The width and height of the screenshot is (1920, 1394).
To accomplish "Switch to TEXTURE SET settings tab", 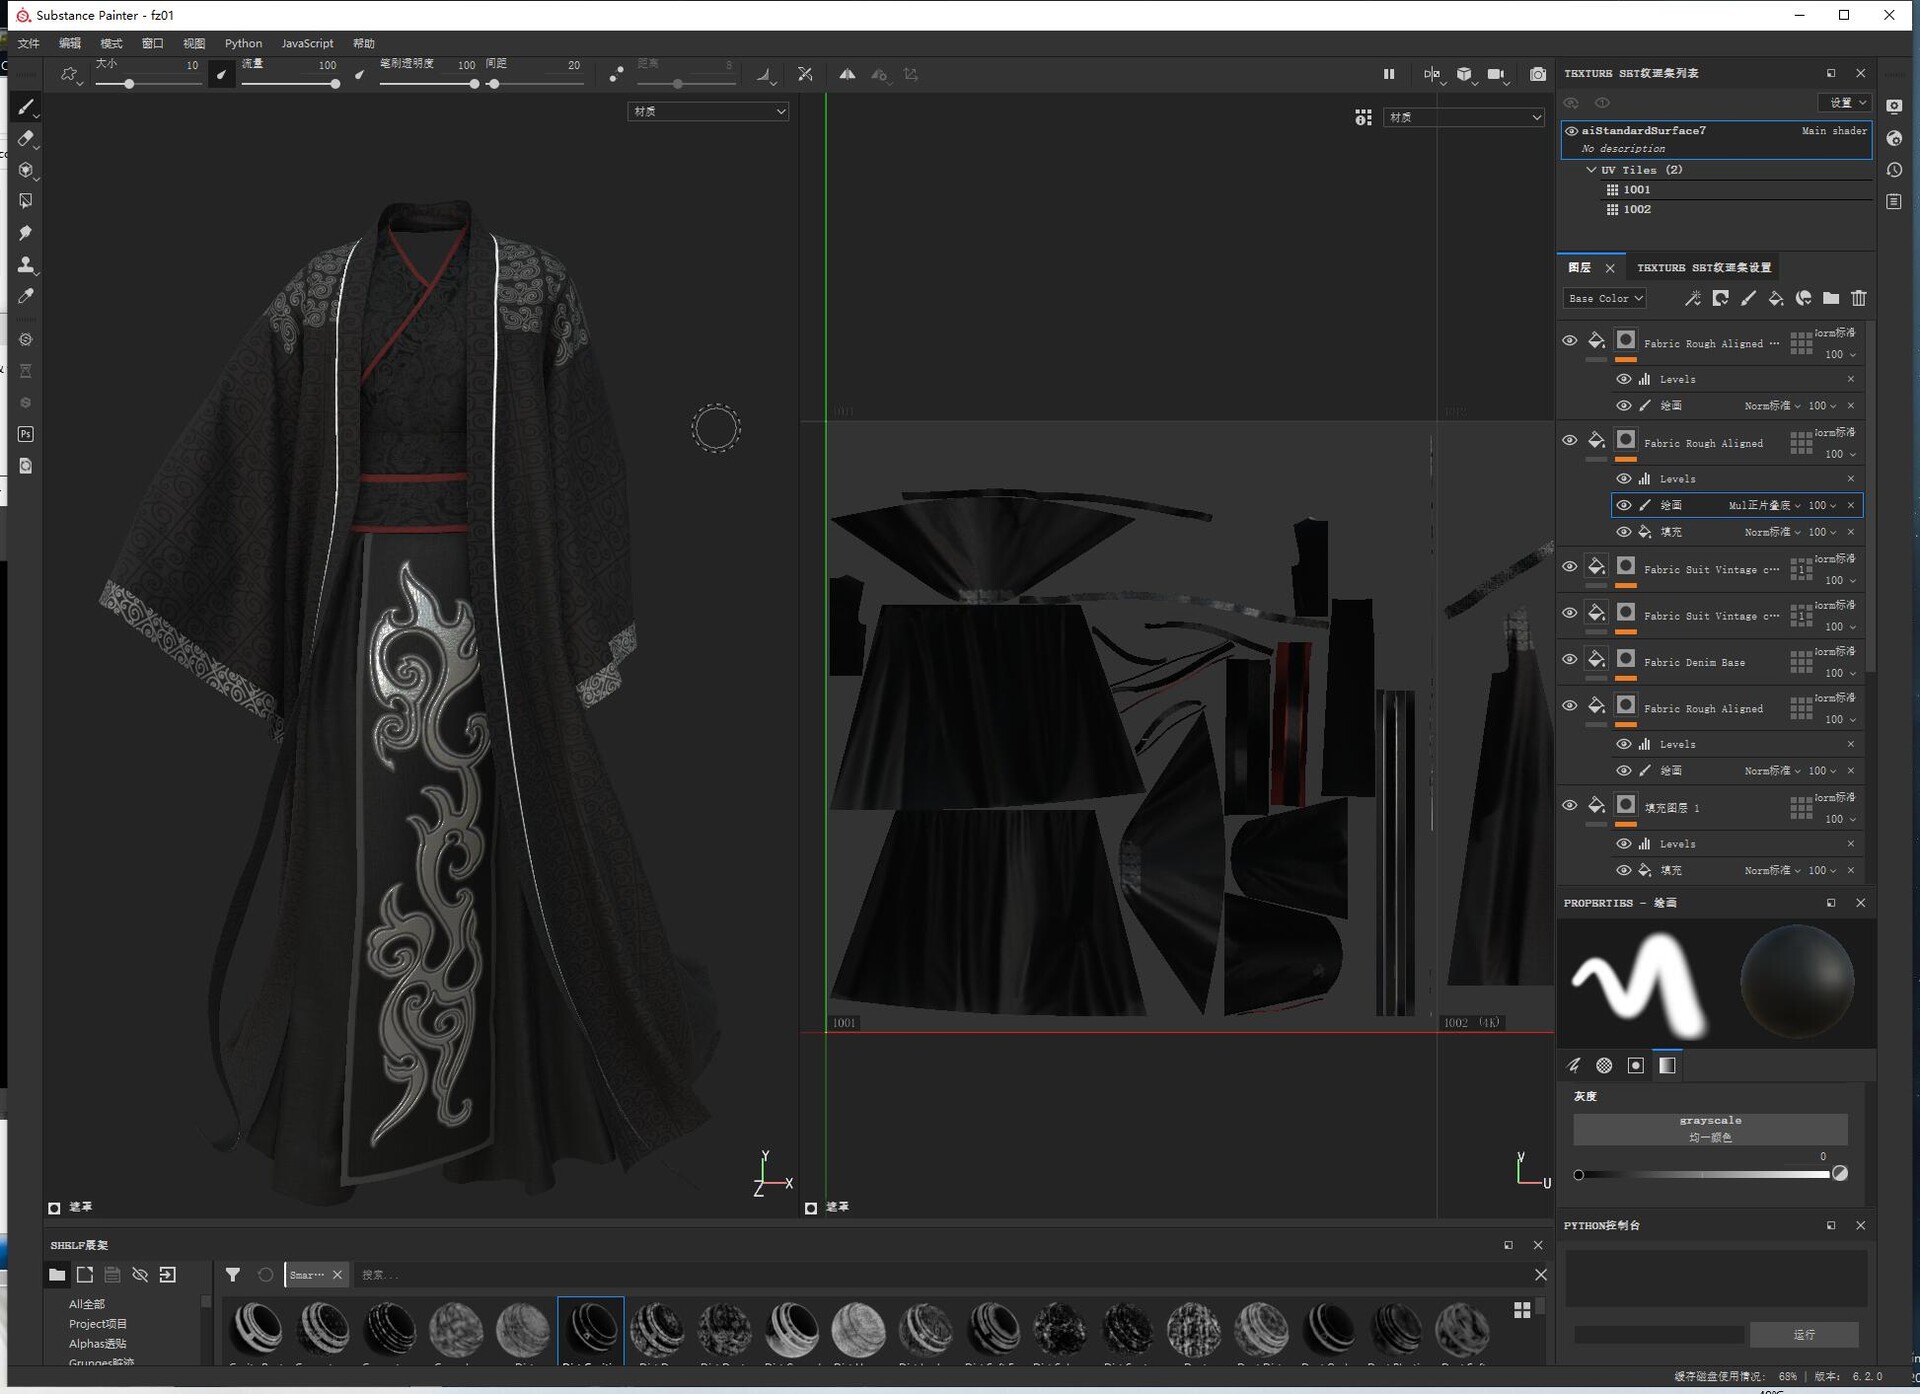I will coord(1703,268).
